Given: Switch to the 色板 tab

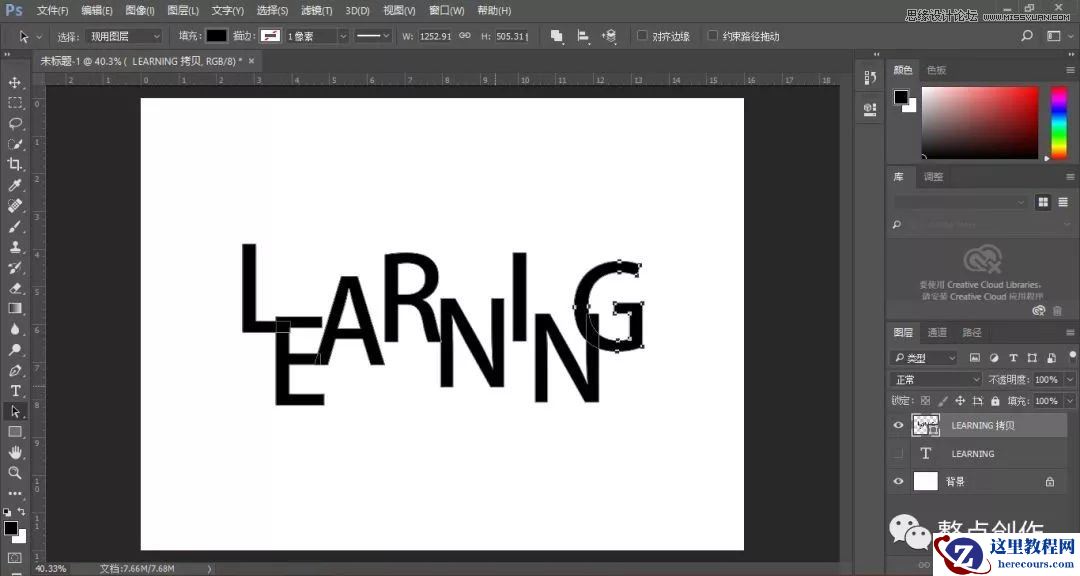Looking at the screenshot, I should pos(936,70).
